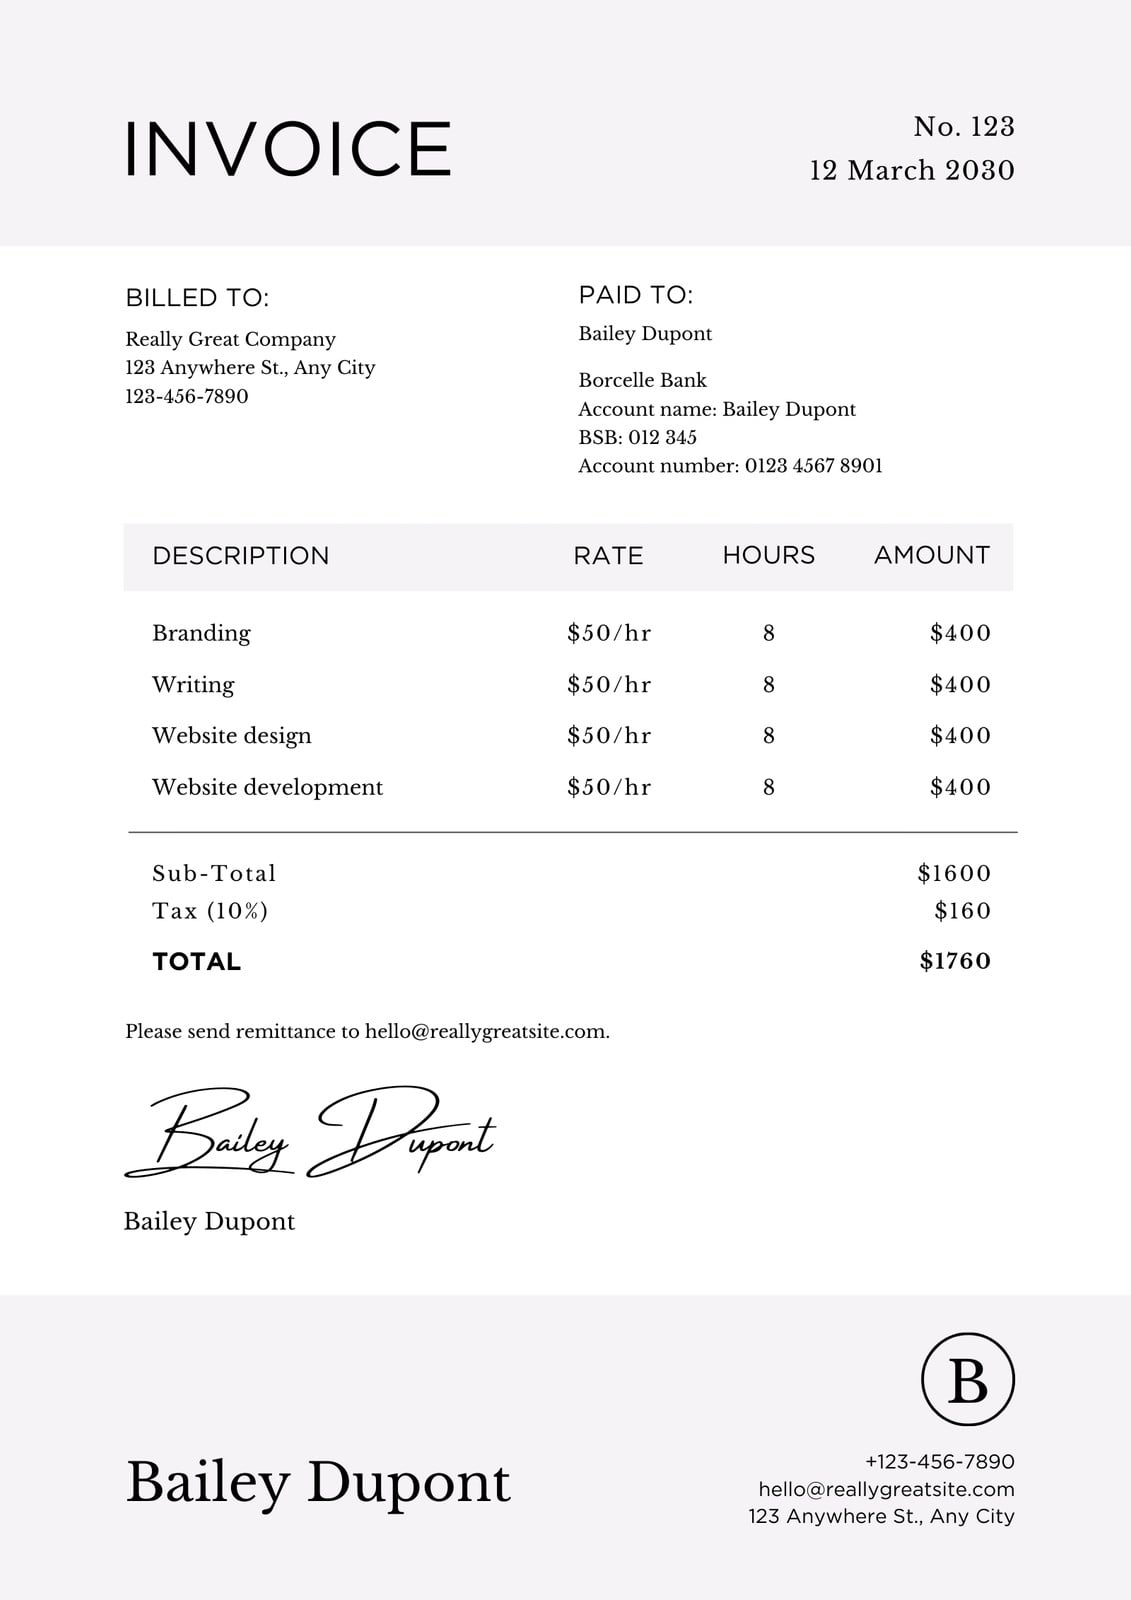Viewport: 1131px width, 1600px height.
Task: Click the footer phone number +123-456-7890
Action: click(940, 1462)
